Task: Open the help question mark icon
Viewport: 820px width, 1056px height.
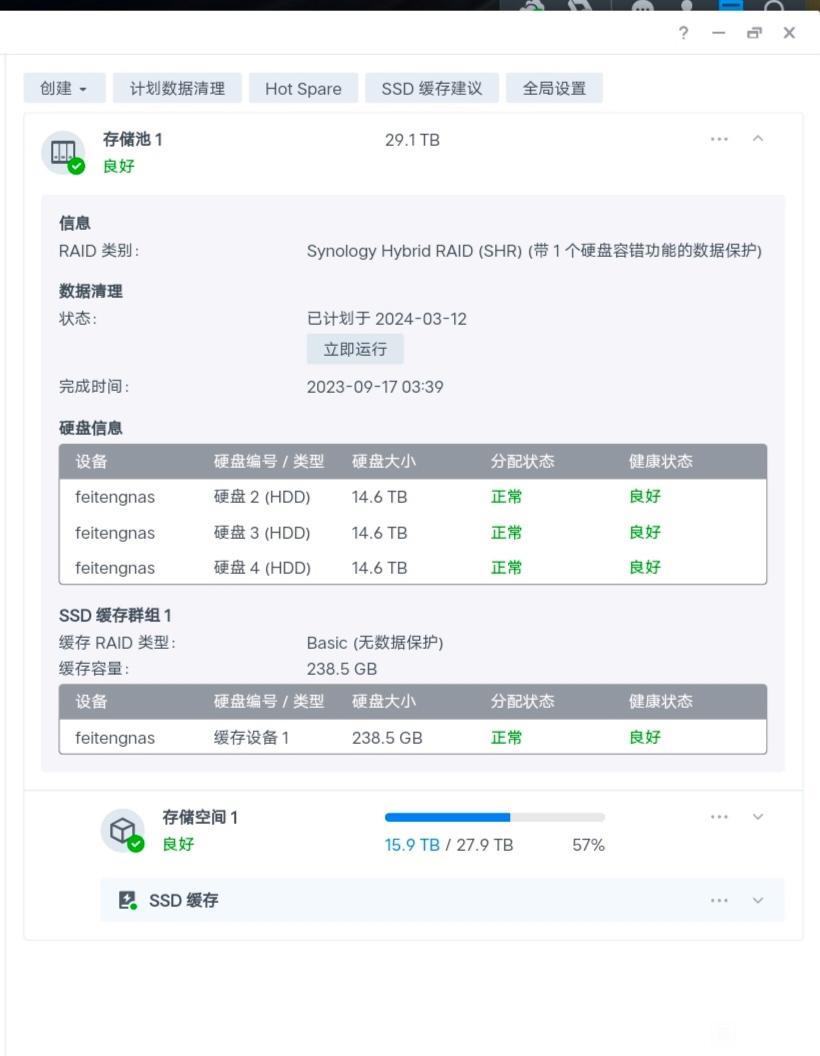Action: pyautogui.click(x=683, y=33)
